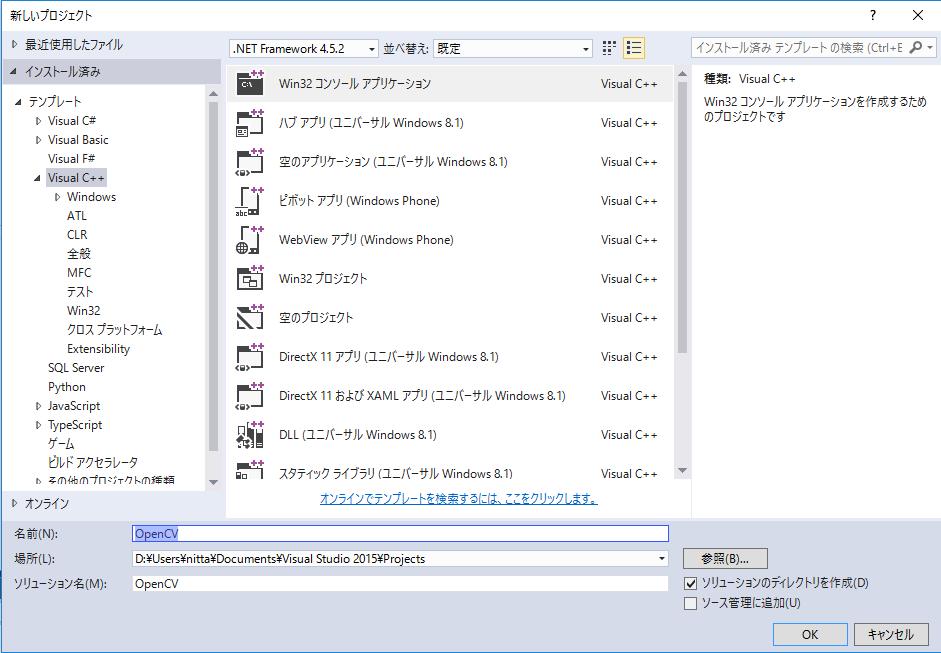Click the 名前 project name input field
Image resolution: width=941 pixels, height=653 pixels.
point(400,534)
